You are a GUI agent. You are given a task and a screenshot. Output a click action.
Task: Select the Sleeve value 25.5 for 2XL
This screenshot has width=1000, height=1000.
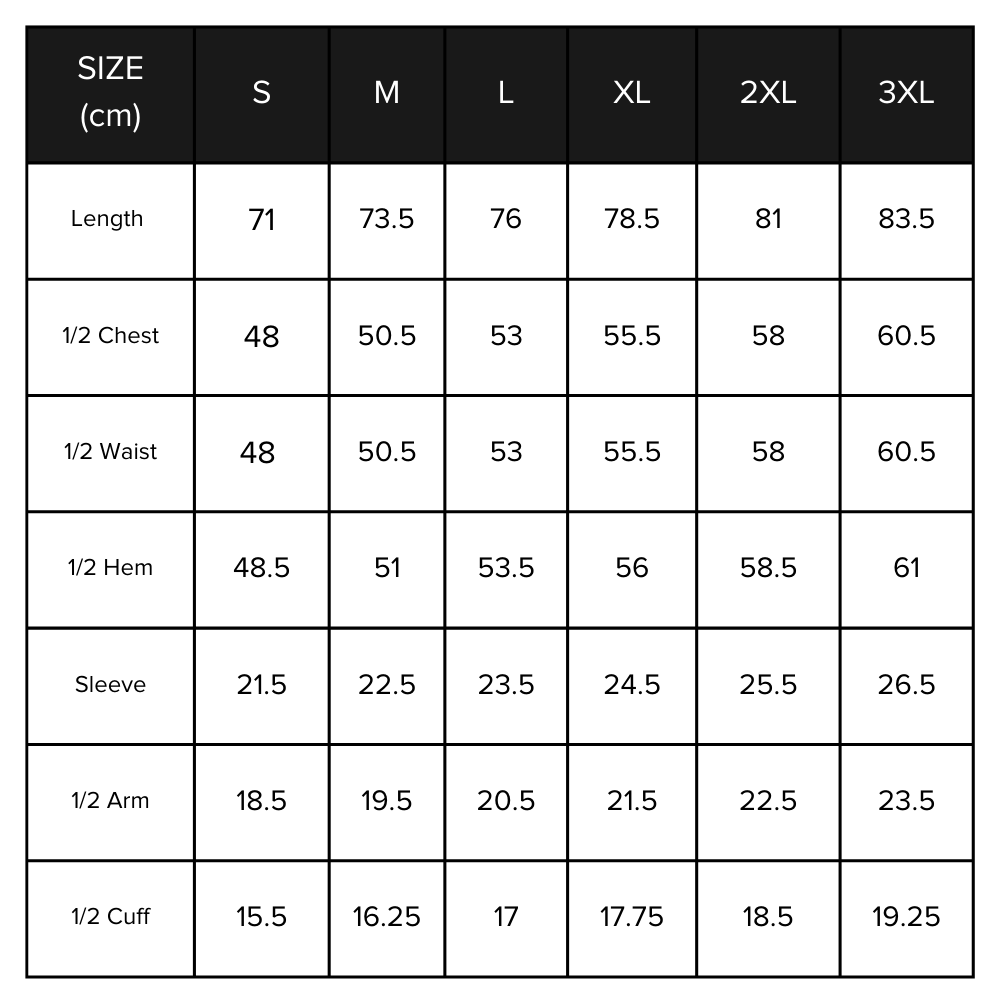(768, 685)
